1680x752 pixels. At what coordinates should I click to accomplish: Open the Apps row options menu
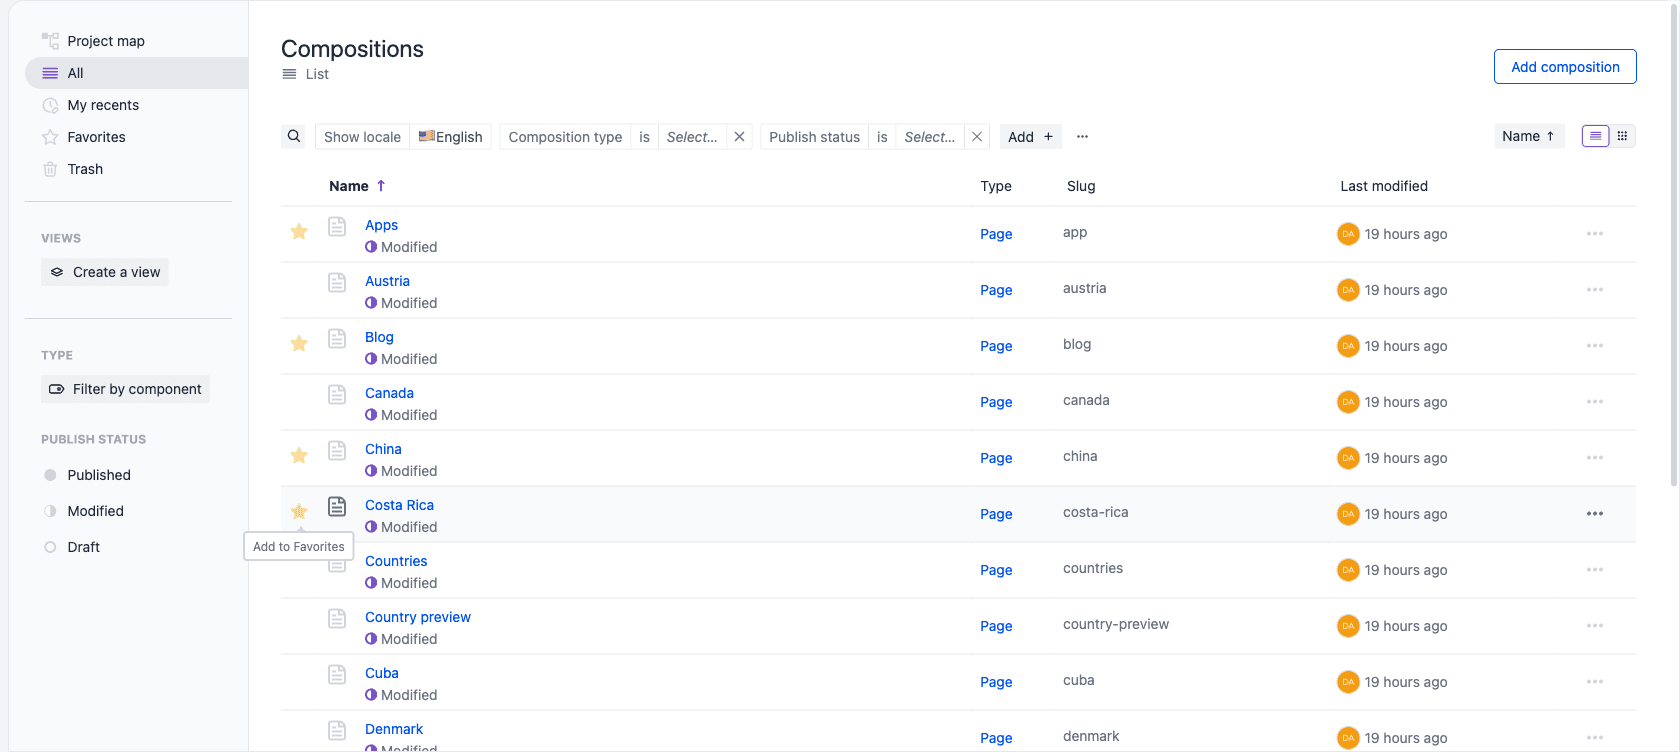pyautogui.click(x=1595, y=234)
